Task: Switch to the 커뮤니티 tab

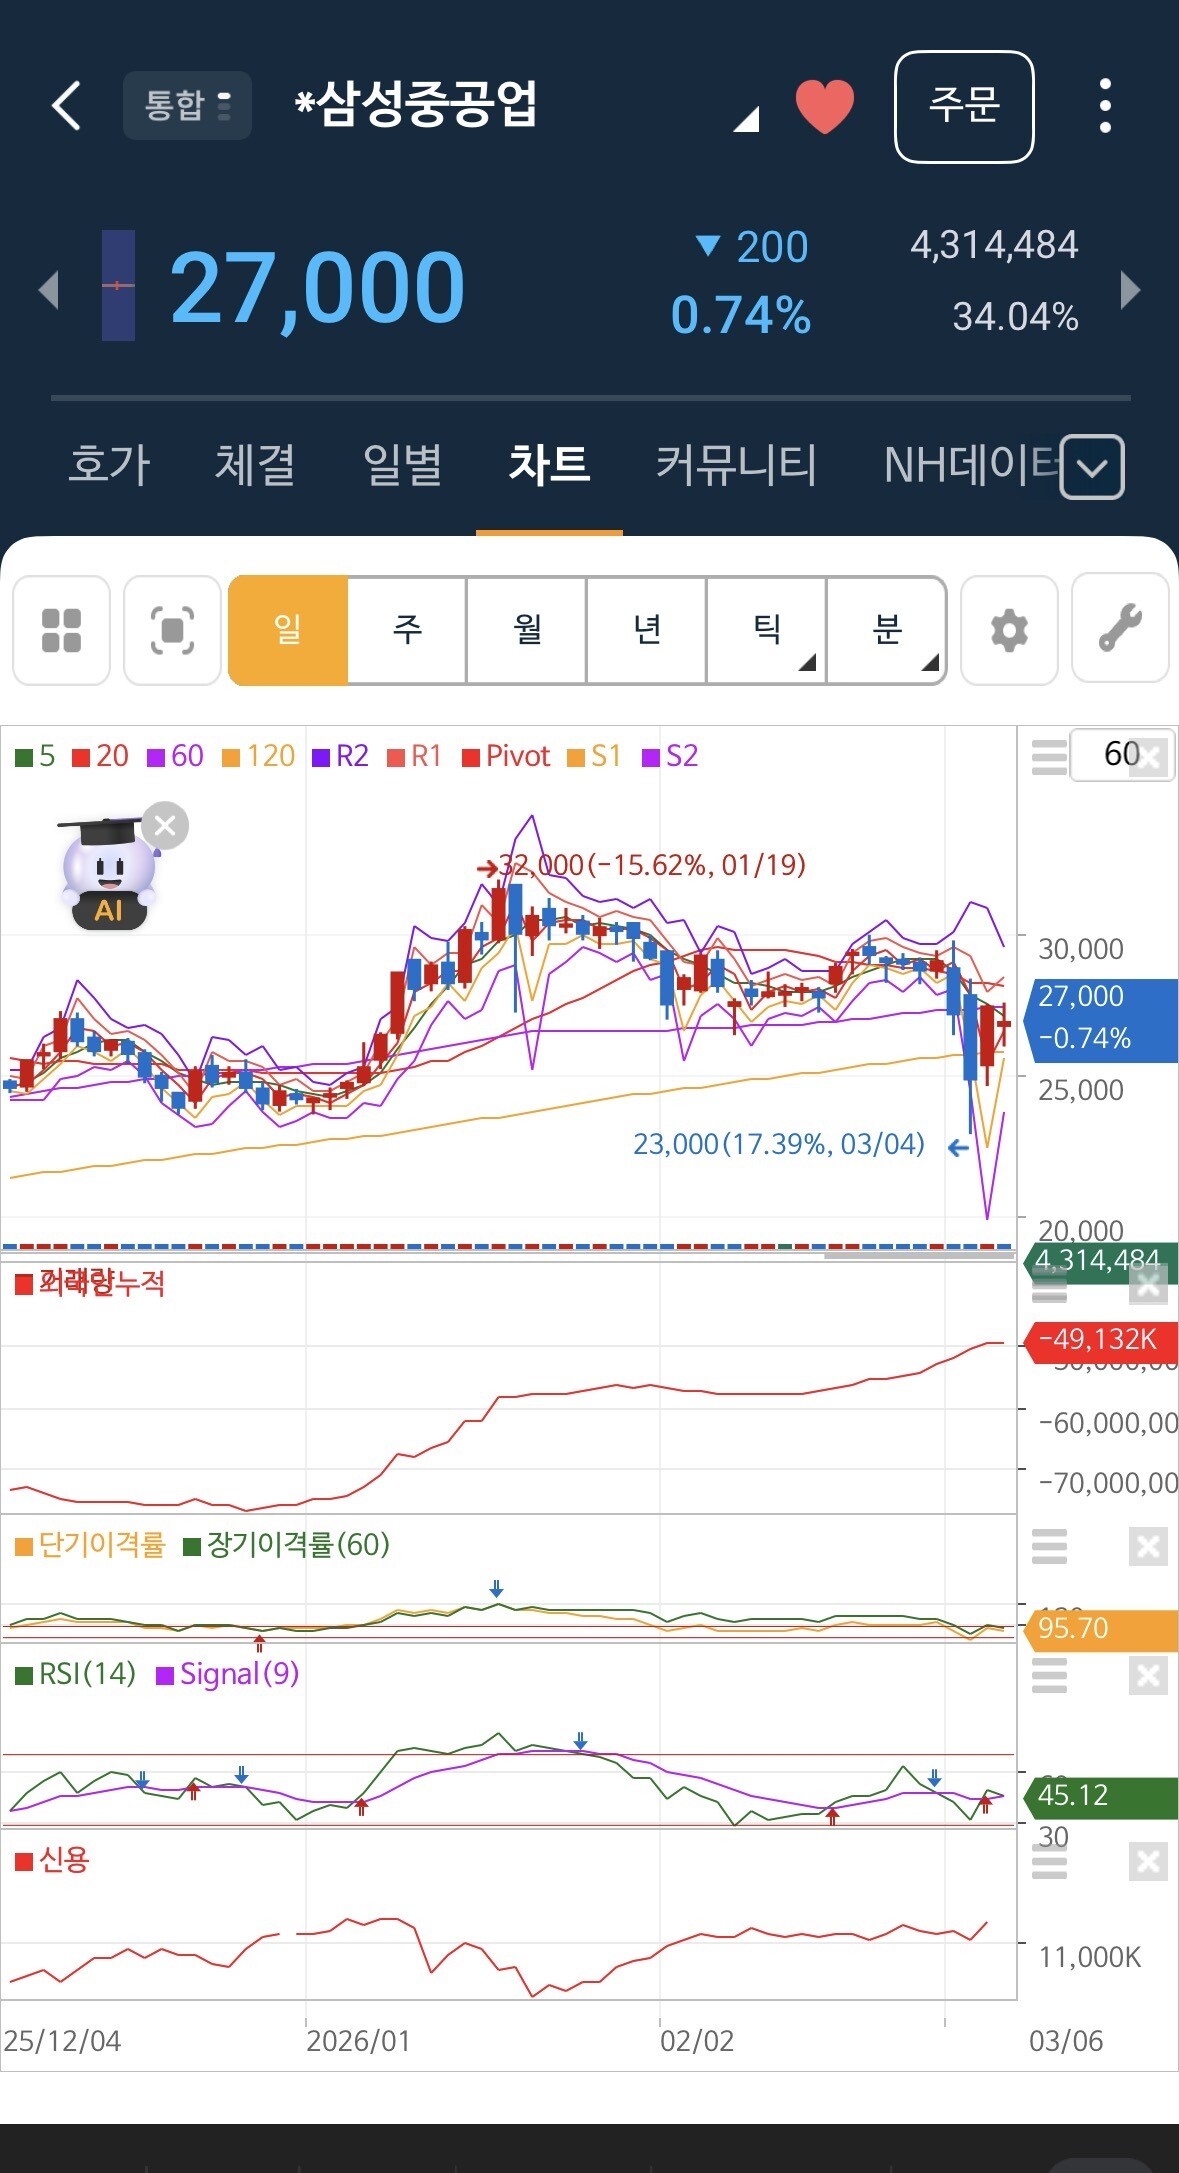Action: point(736,465)
